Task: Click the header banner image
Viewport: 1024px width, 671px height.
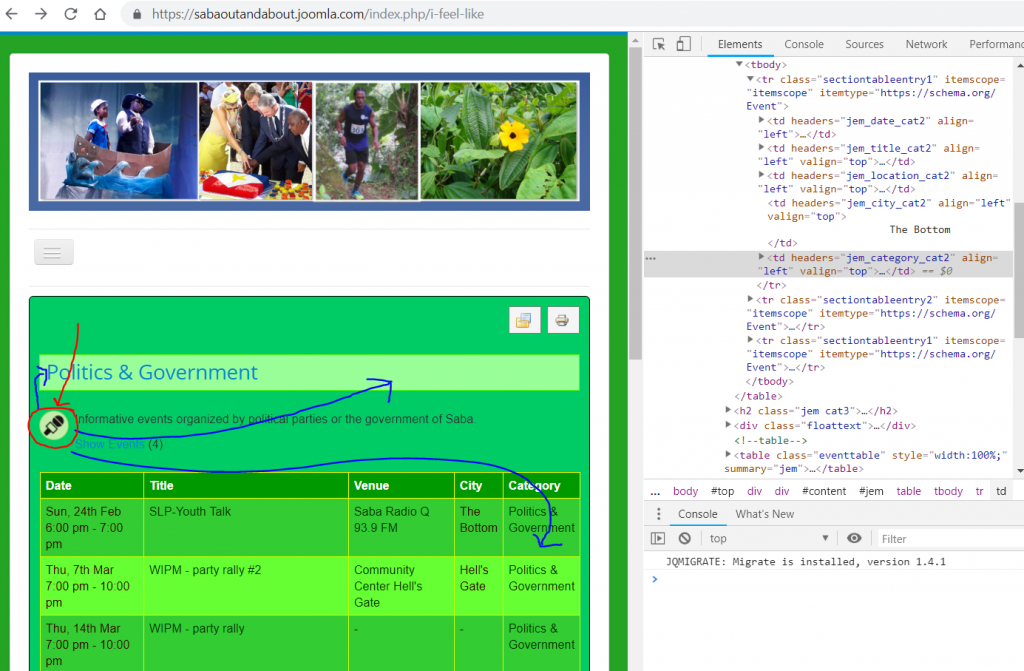Action: [x=309, y=141]
